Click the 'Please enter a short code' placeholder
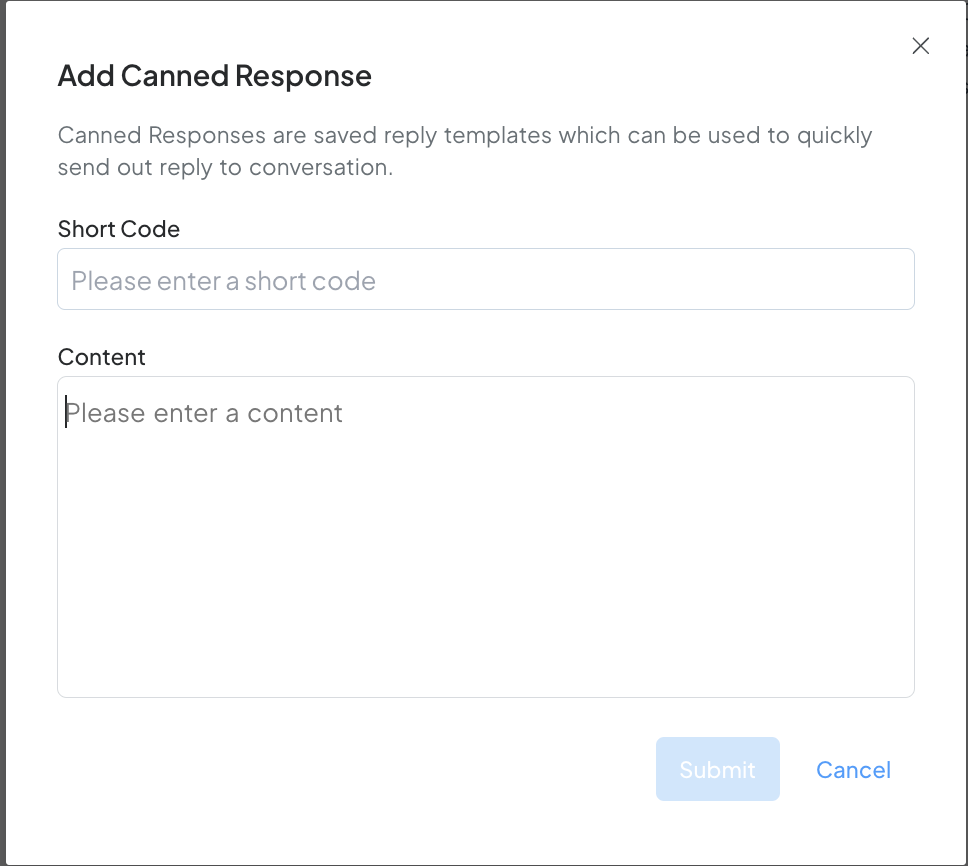968x866 pixels. (x=224, y=281)
